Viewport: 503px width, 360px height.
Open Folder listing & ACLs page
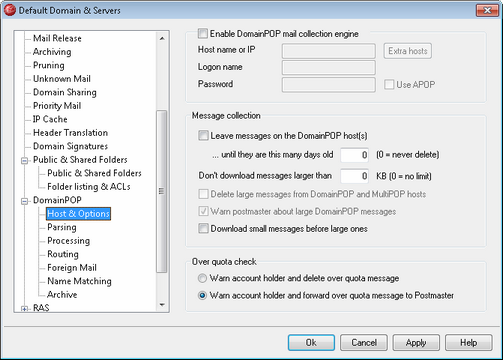pyautogui.click(x=89, y=187)
